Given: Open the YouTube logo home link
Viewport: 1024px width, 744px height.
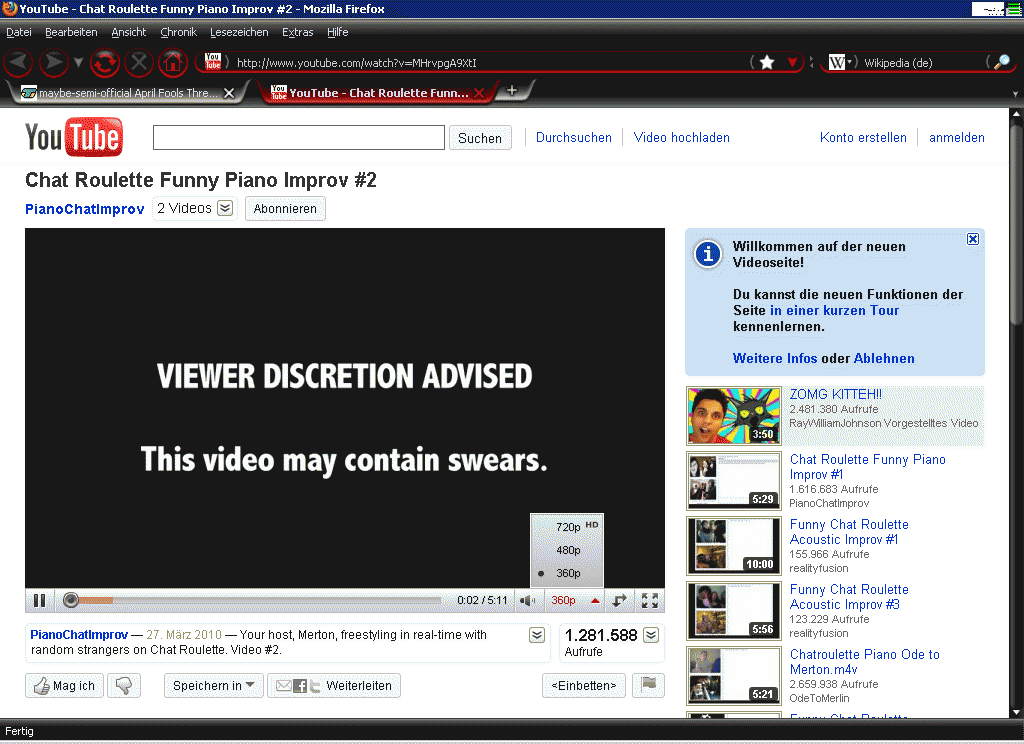Looking at the screenshot, I should pyautogui.click(x=74, y=137).
